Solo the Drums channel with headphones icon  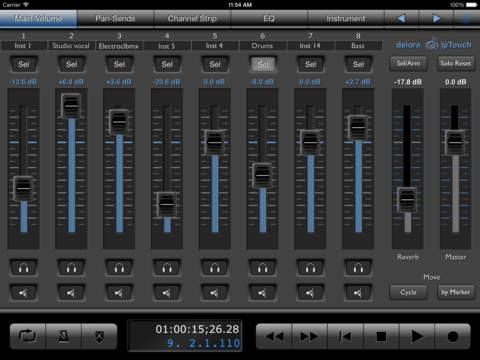click(262, 267)
